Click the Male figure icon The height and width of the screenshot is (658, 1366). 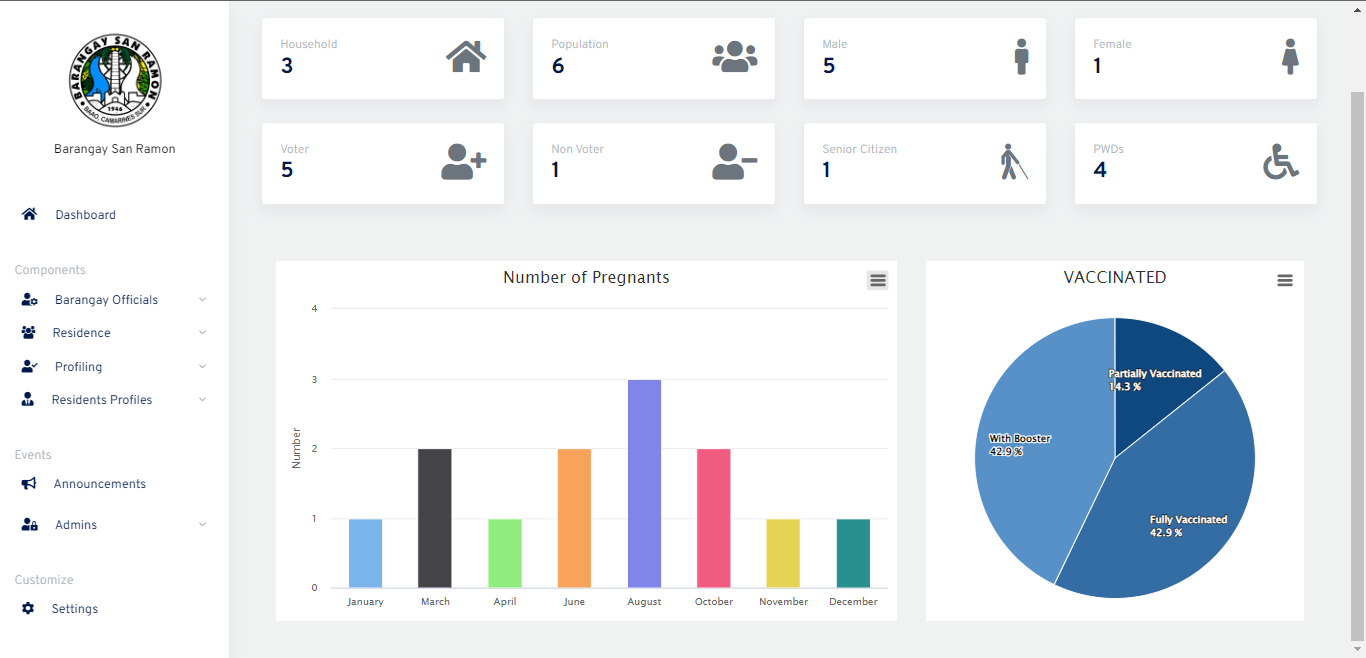point(1021,57)
